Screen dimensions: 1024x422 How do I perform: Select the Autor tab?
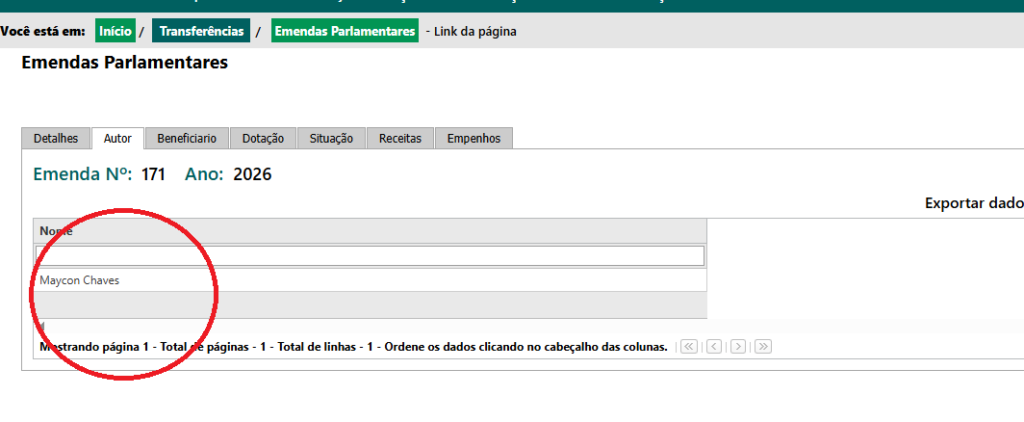[x=118, y=139]
